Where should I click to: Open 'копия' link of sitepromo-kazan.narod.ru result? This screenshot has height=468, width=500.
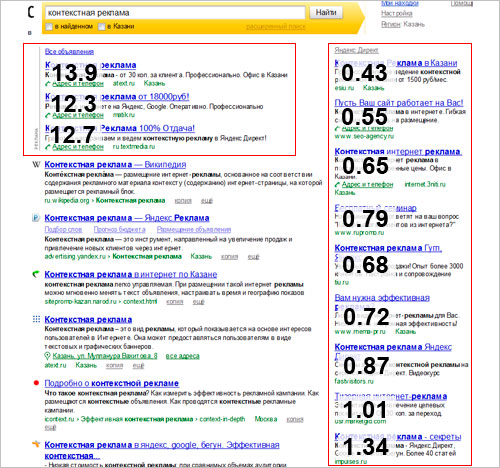pyautogui.click(x=175, y=302)
